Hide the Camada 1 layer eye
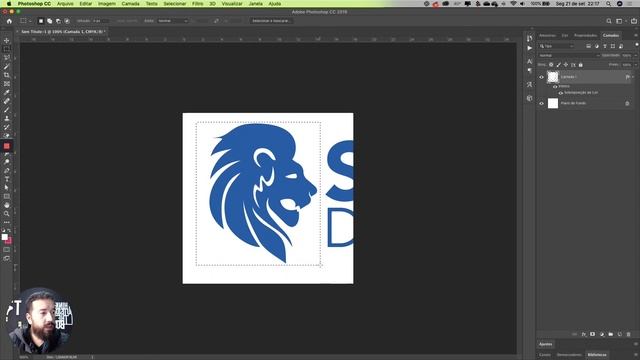 pyautogui.click(x=542, y=77)
